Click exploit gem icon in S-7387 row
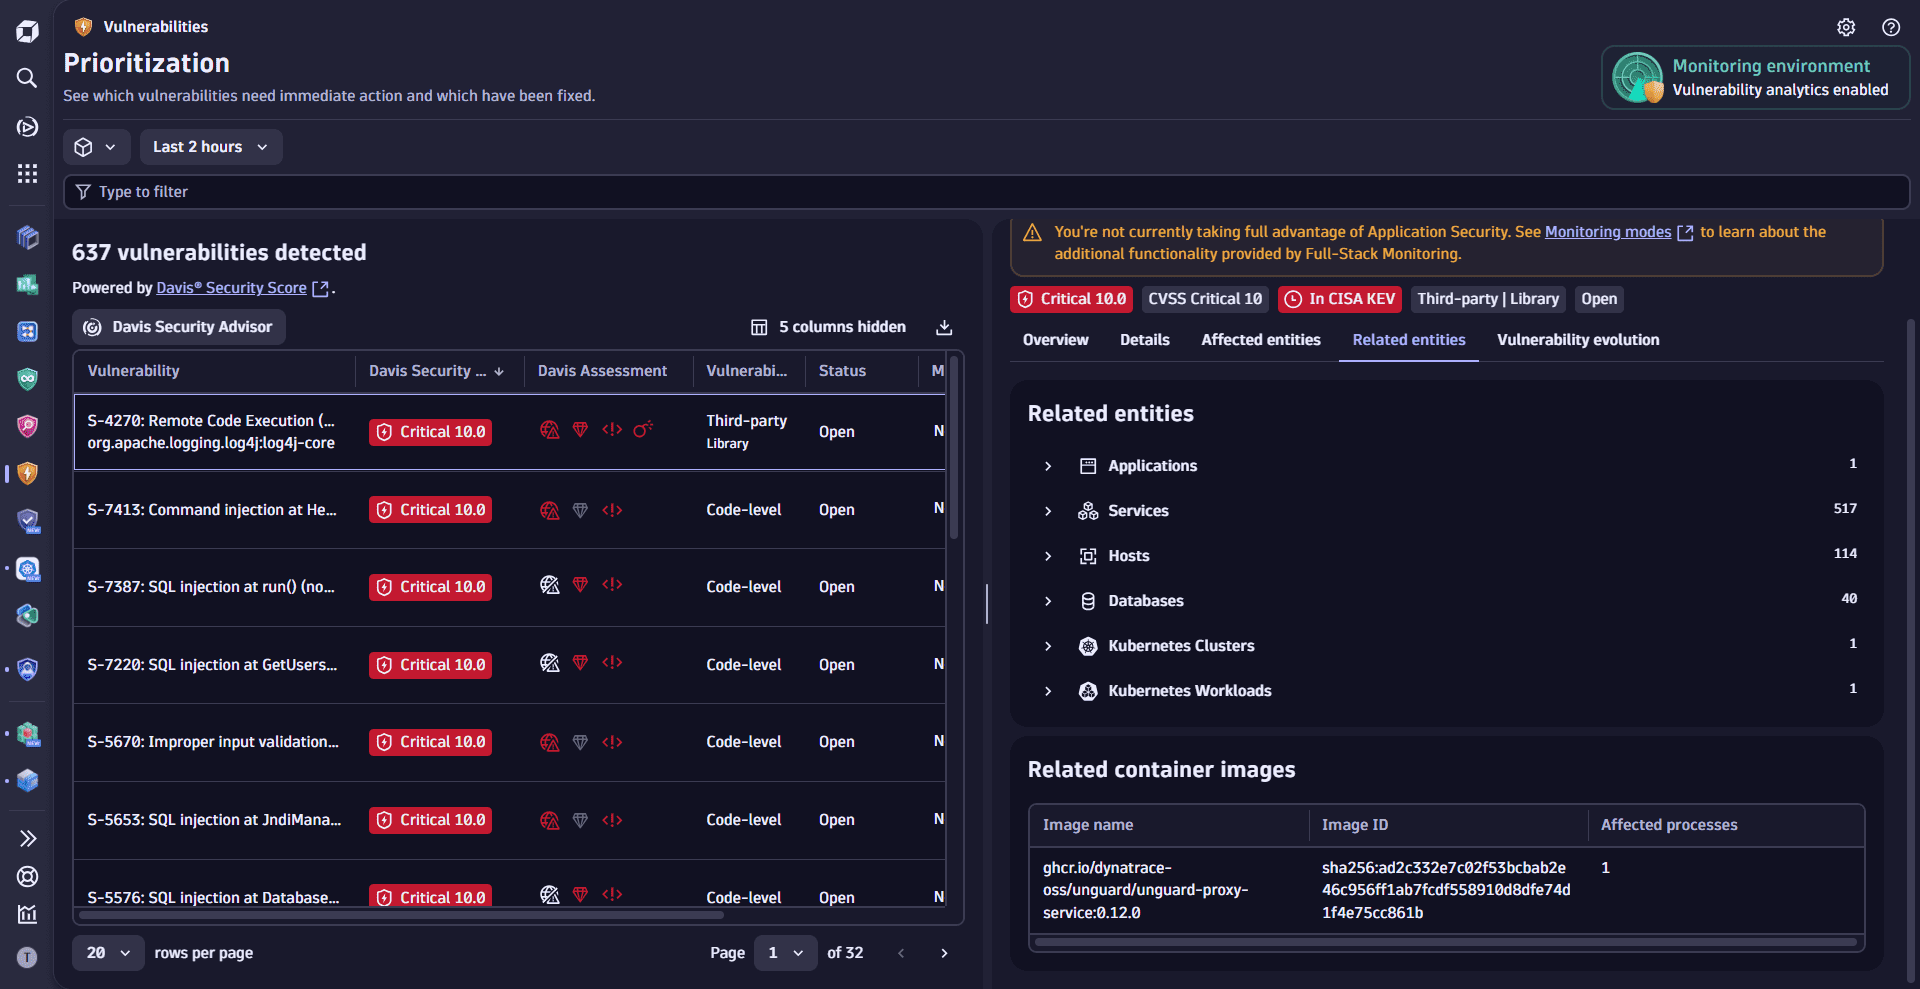 point(580,585)
